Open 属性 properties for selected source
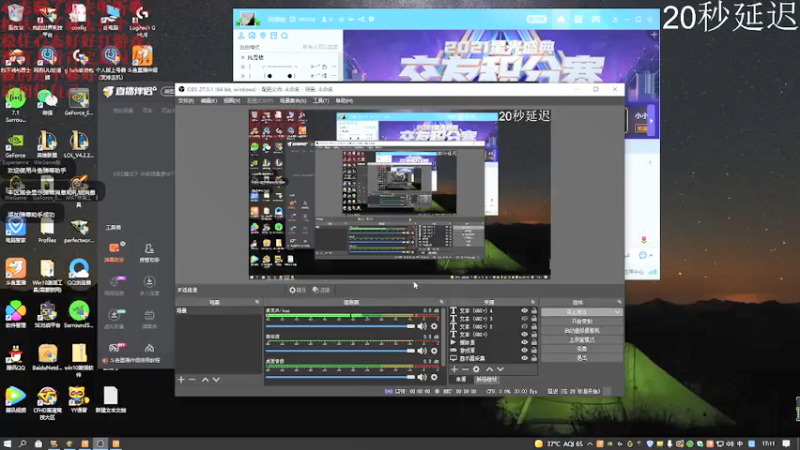Image resolution: width=800 pixels, height=450 pixels. pyautogui.click(x=297, y=290)
